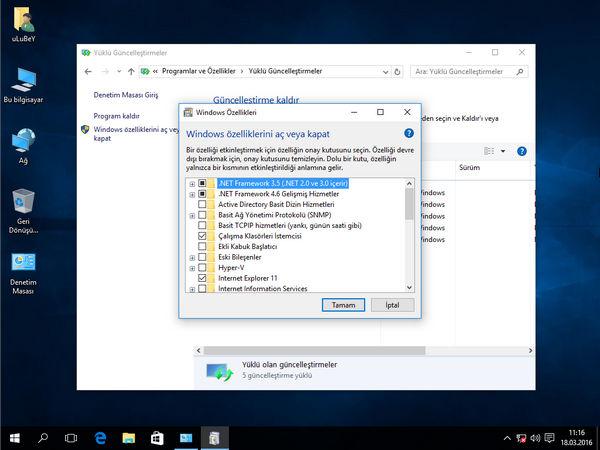
Task: Click Sürüm column header
Action: pyautogui.click(x=493, y=168)
